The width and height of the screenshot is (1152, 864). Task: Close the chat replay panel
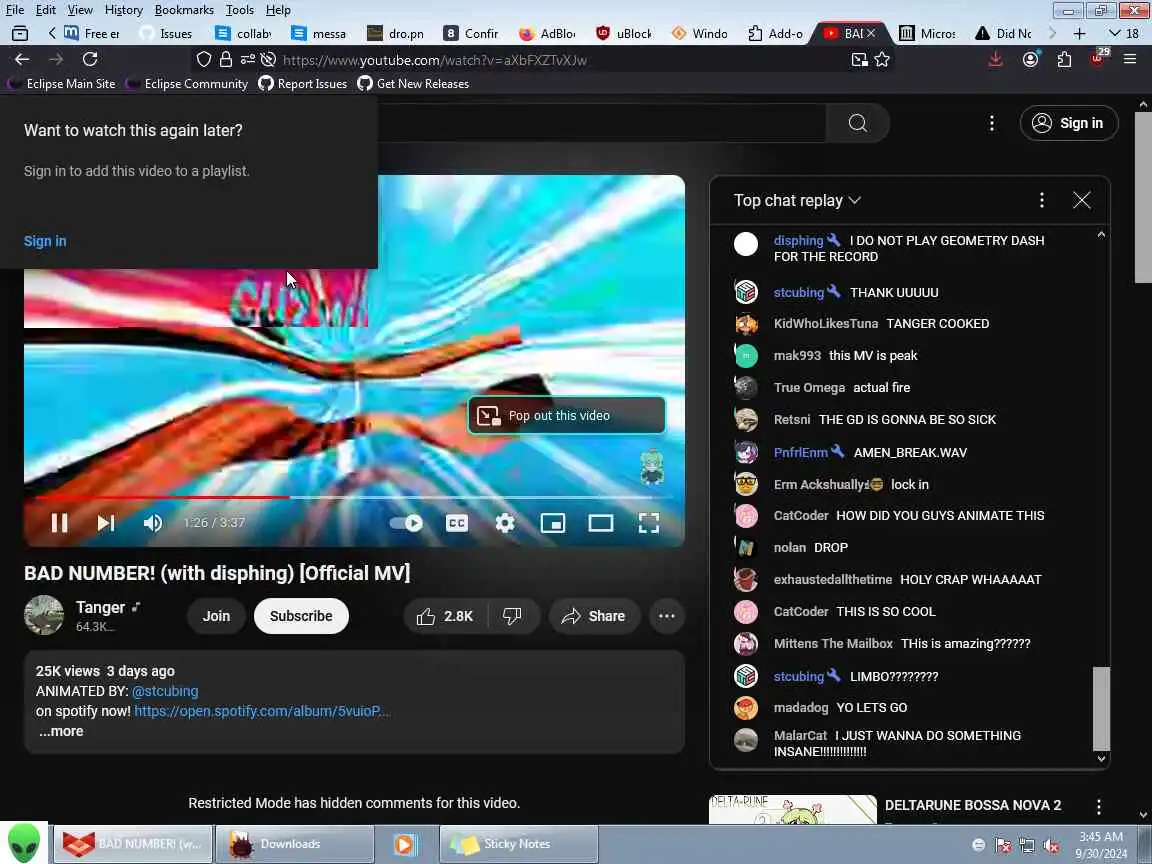coord(1081,201)
